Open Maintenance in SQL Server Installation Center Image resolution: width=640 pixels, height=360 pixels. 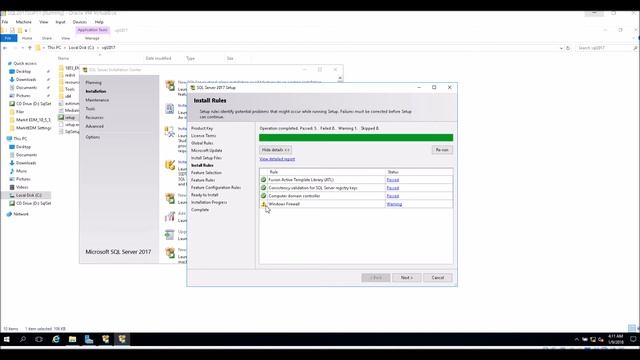pos(97,100)
